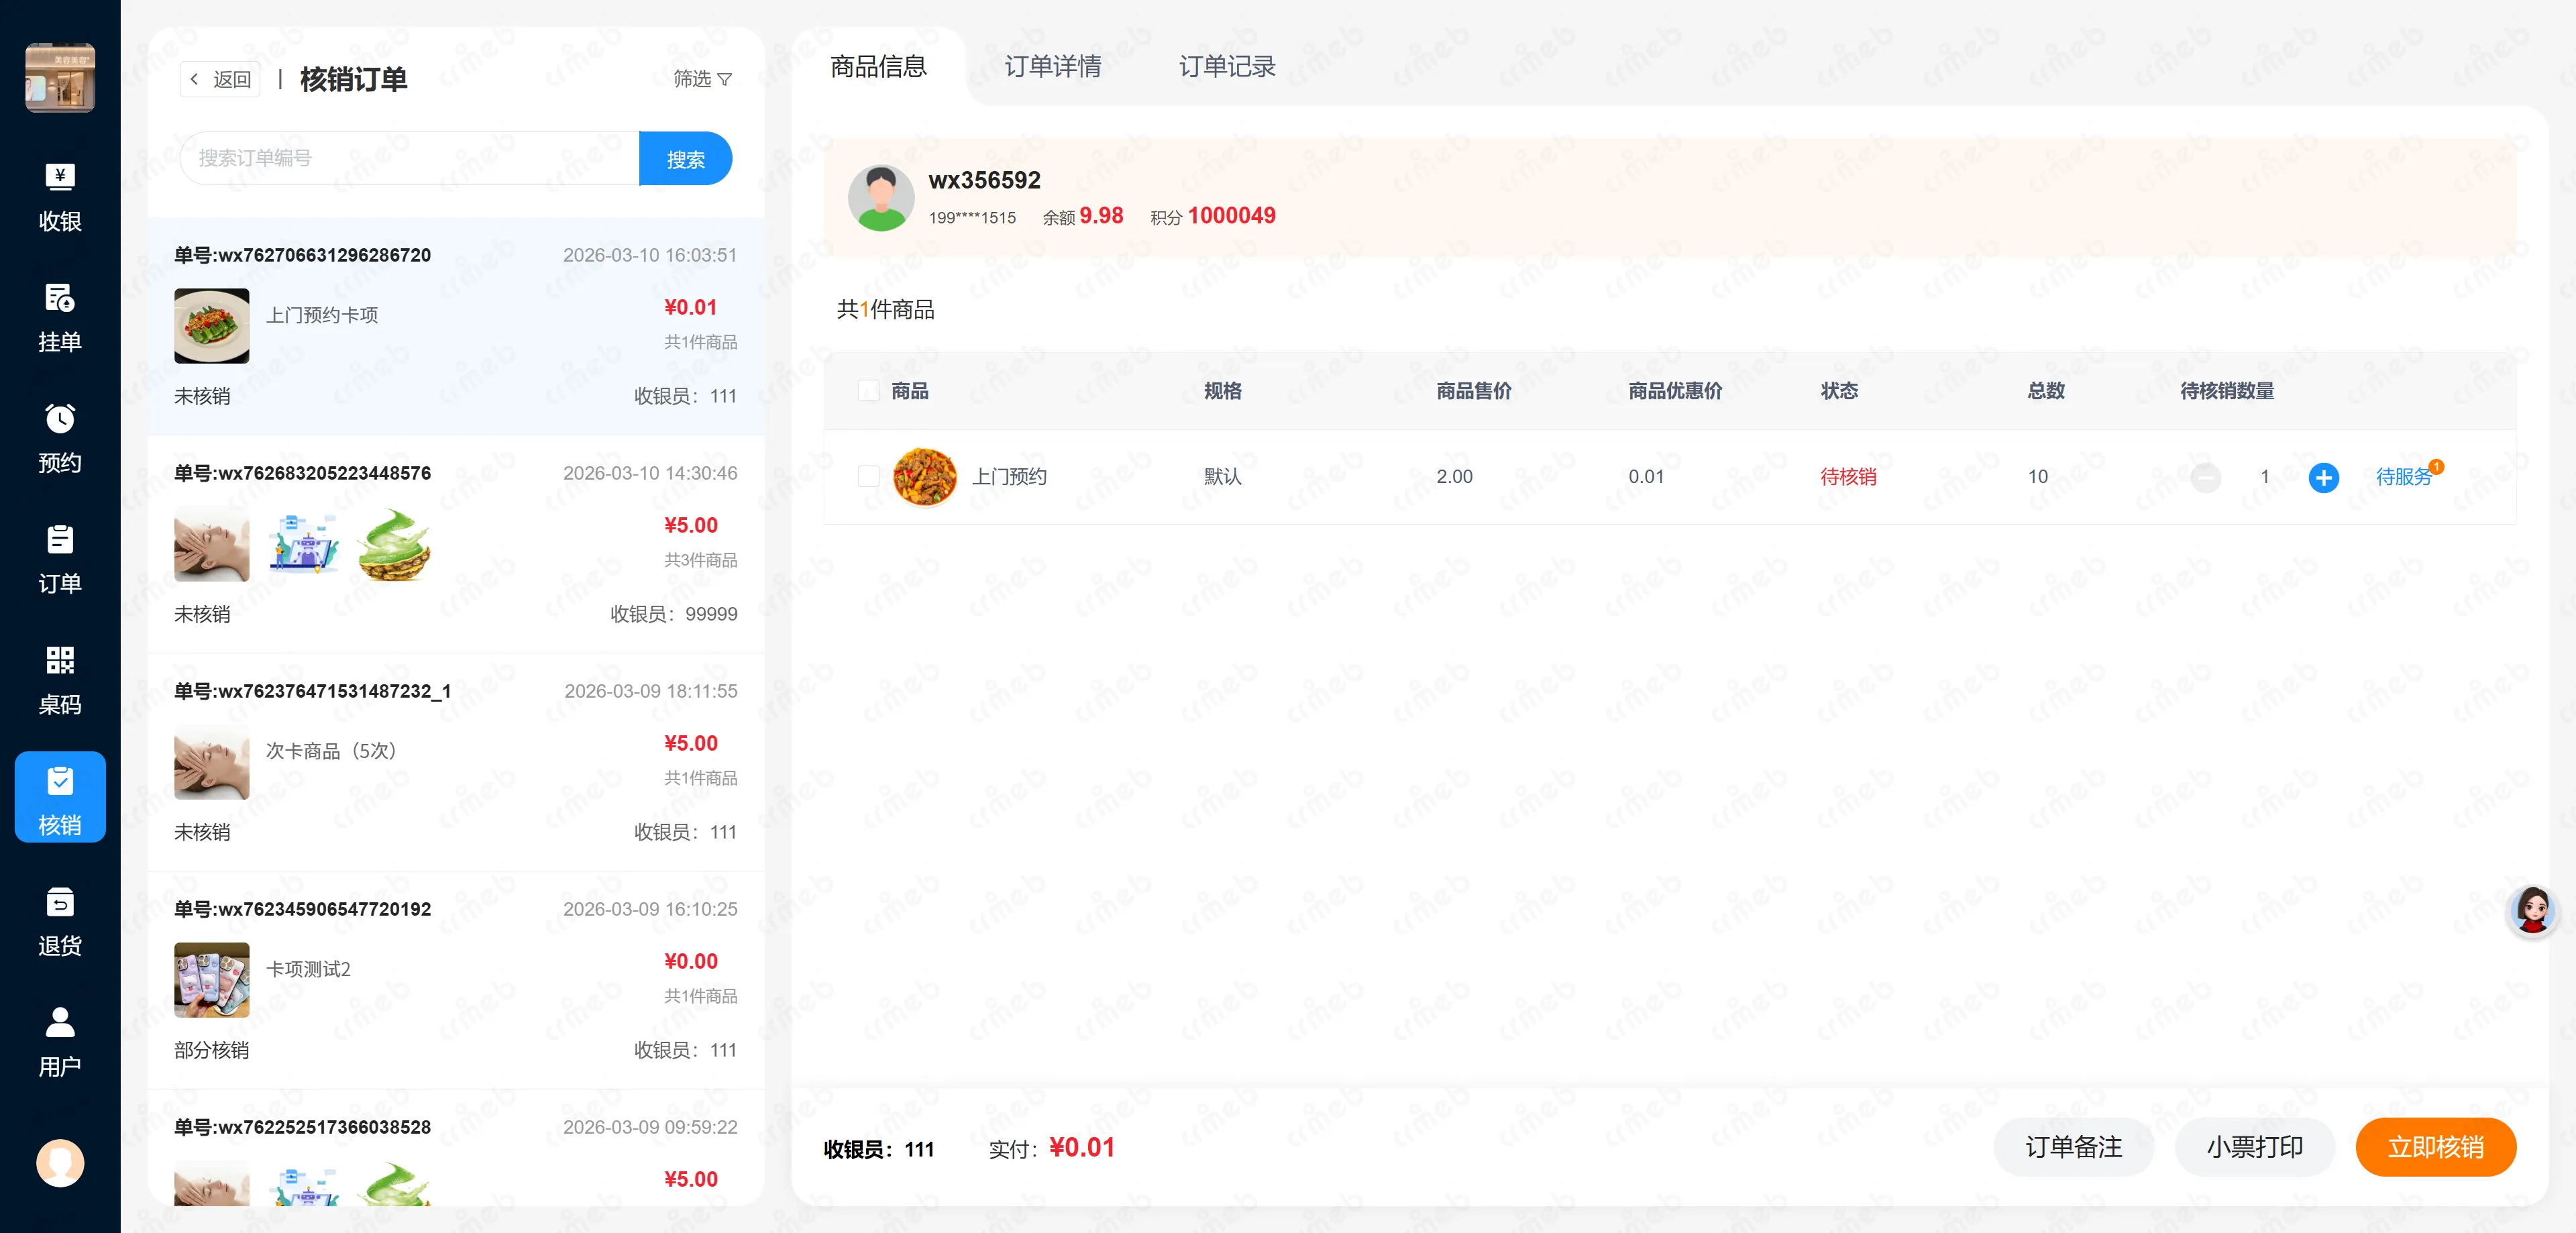
Task: Click the 搜索订单编号 search field
Action: click(410, 158)
